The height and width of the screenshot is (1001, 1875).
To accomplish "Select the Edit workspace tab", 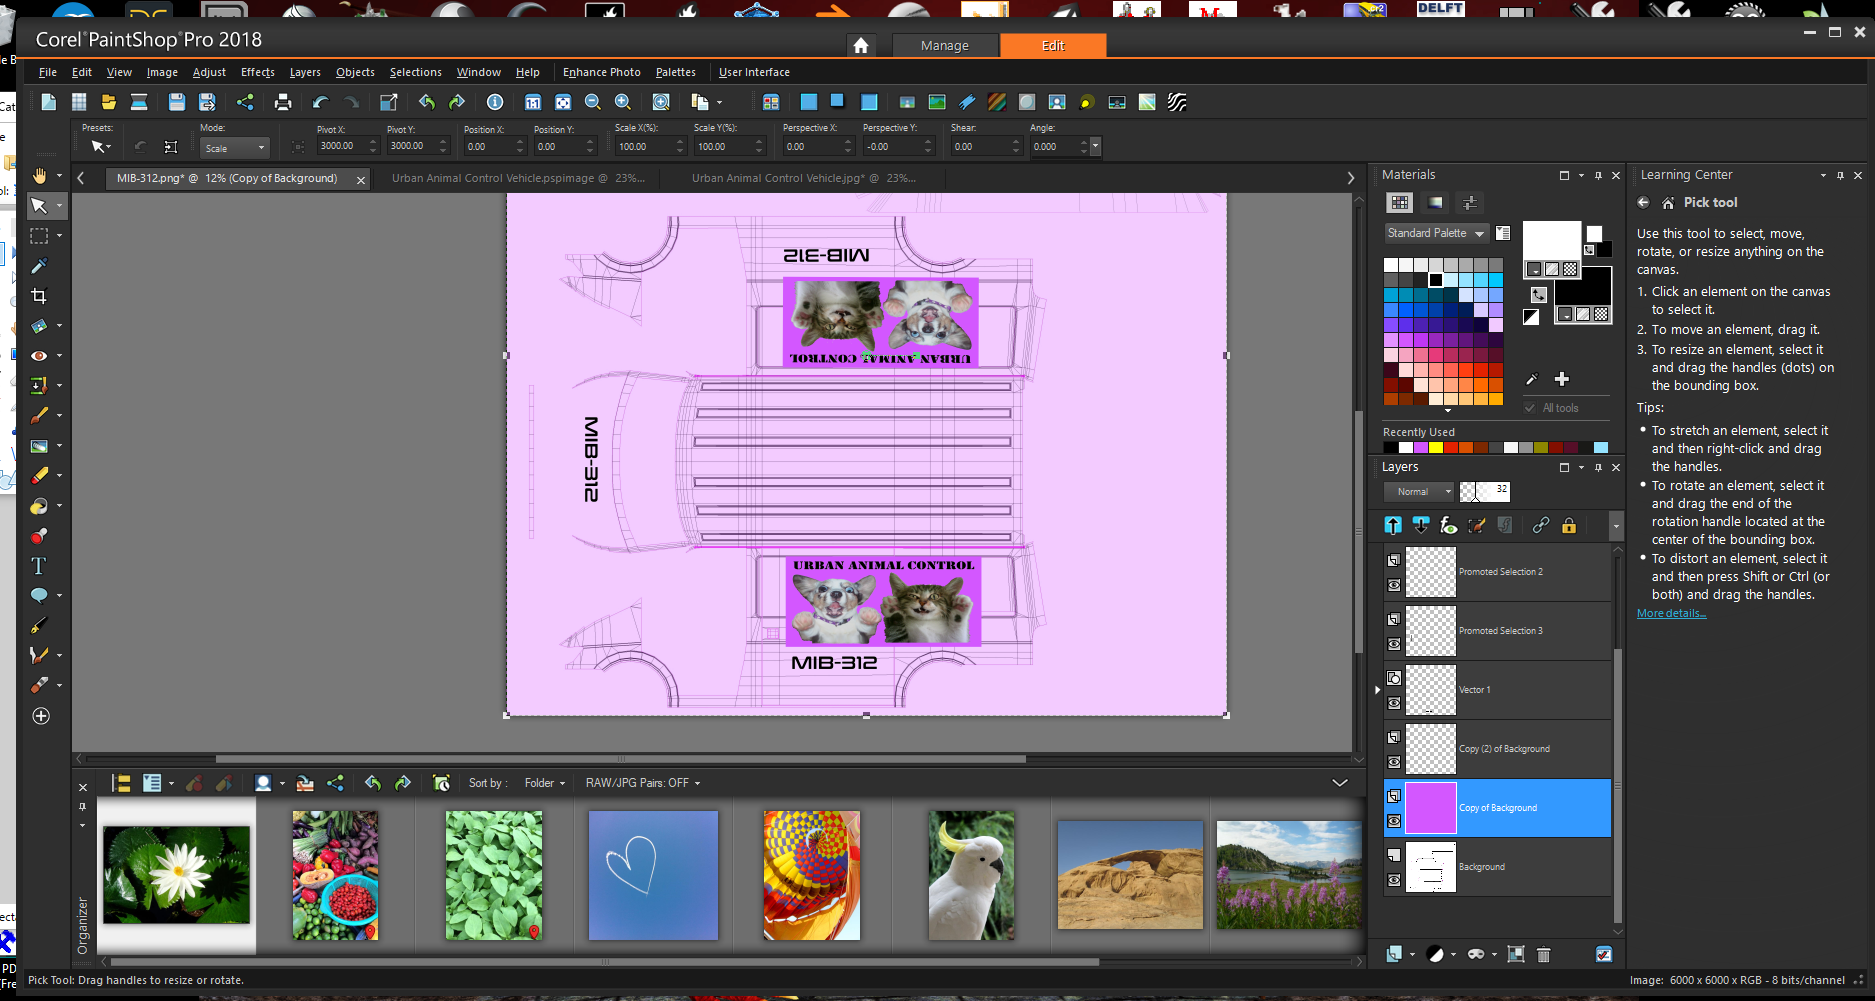I will click(x=1053, y=46).
